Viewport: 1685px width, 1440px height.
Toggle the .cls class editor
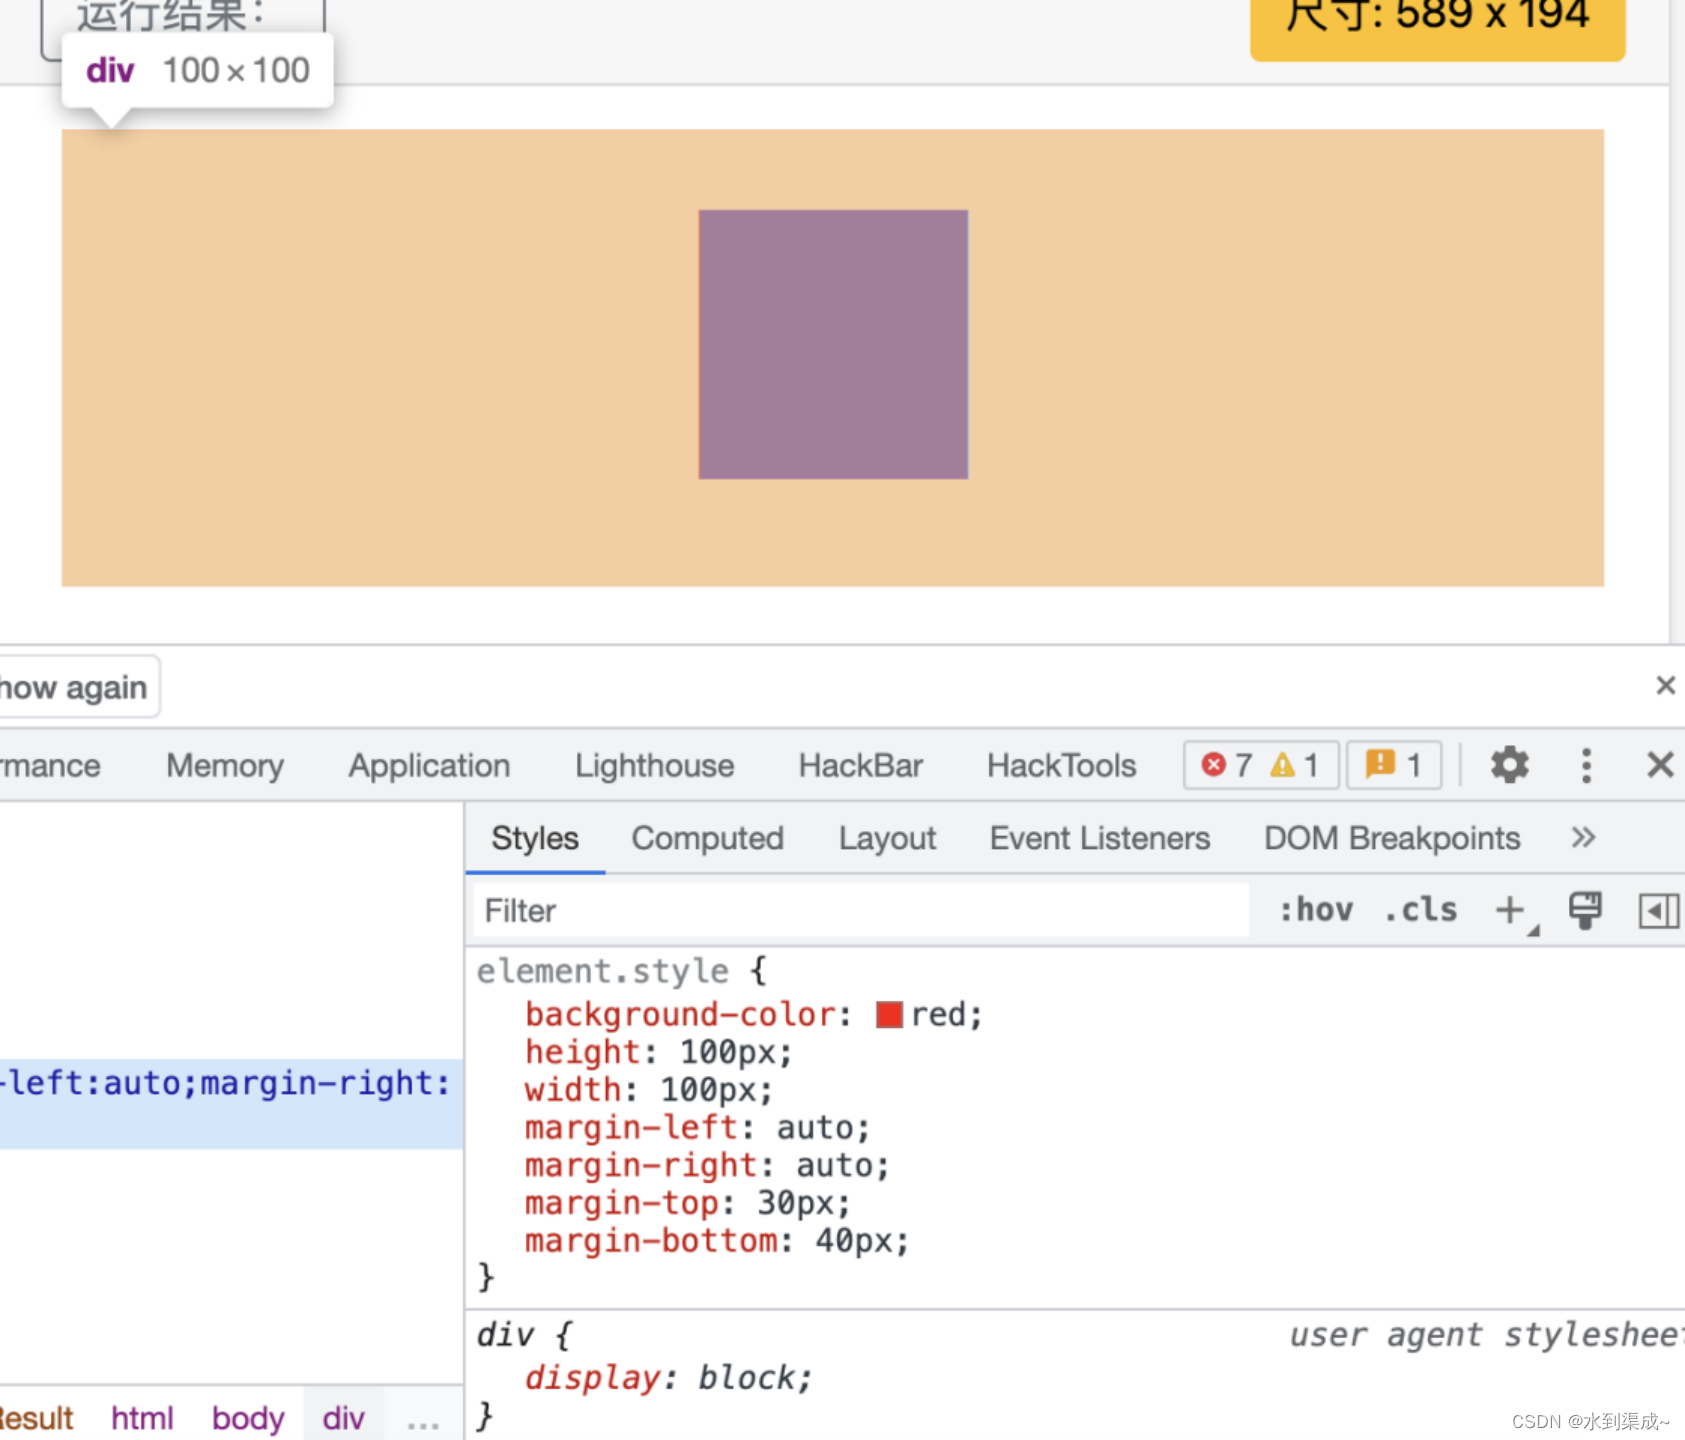[1421, 910]
